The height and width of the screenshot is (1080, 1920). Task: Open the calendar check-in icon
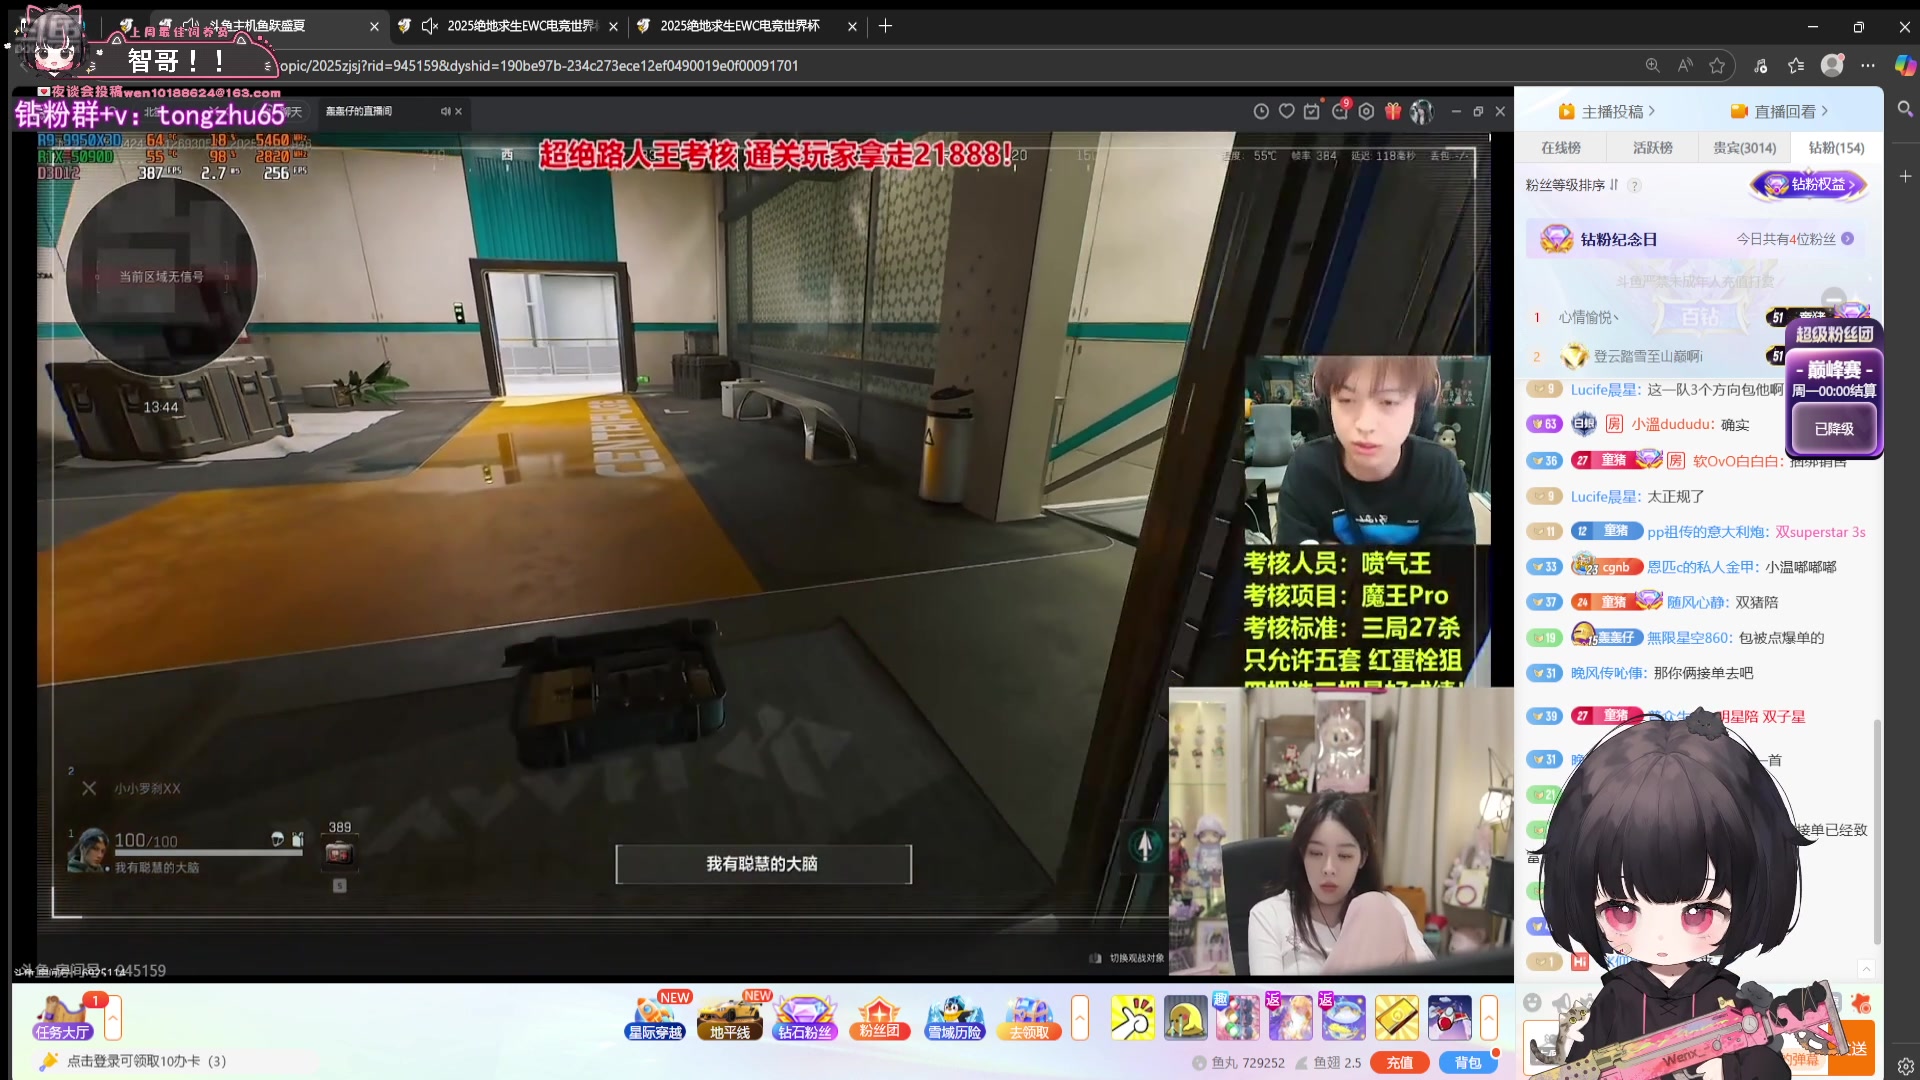tap(1312, 111)
